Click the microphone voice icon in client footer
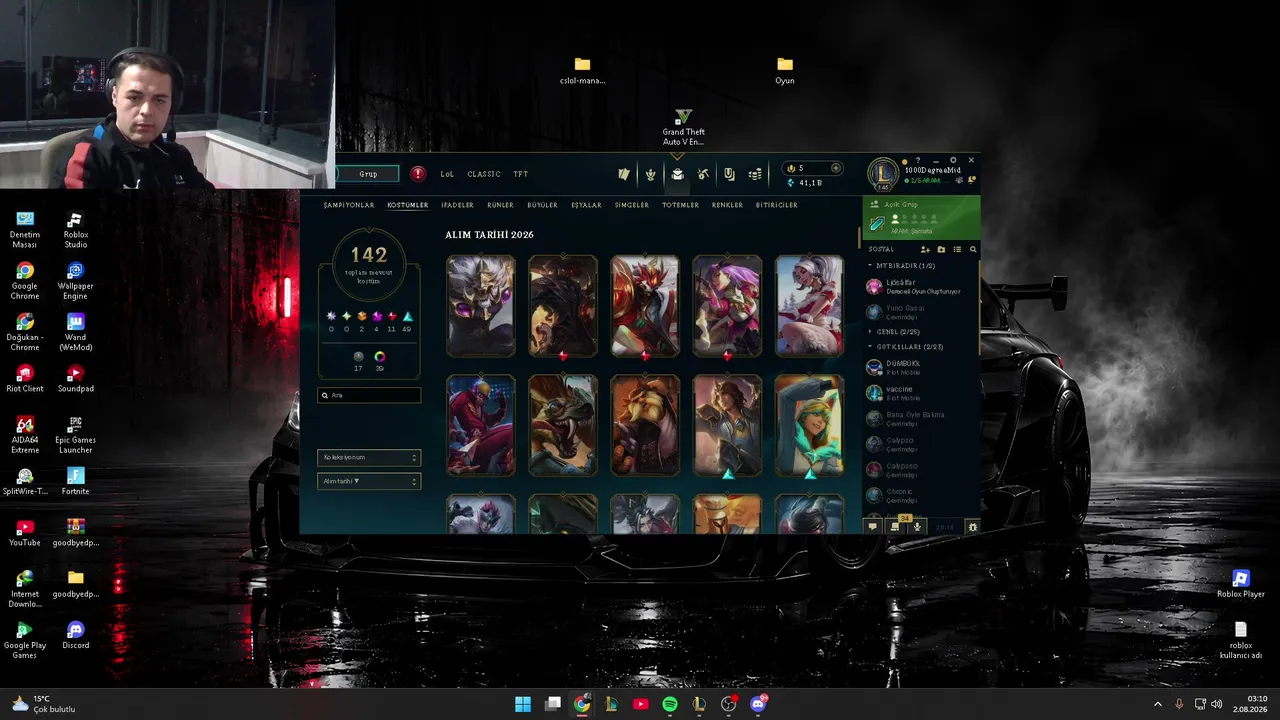 click(917, 526)
